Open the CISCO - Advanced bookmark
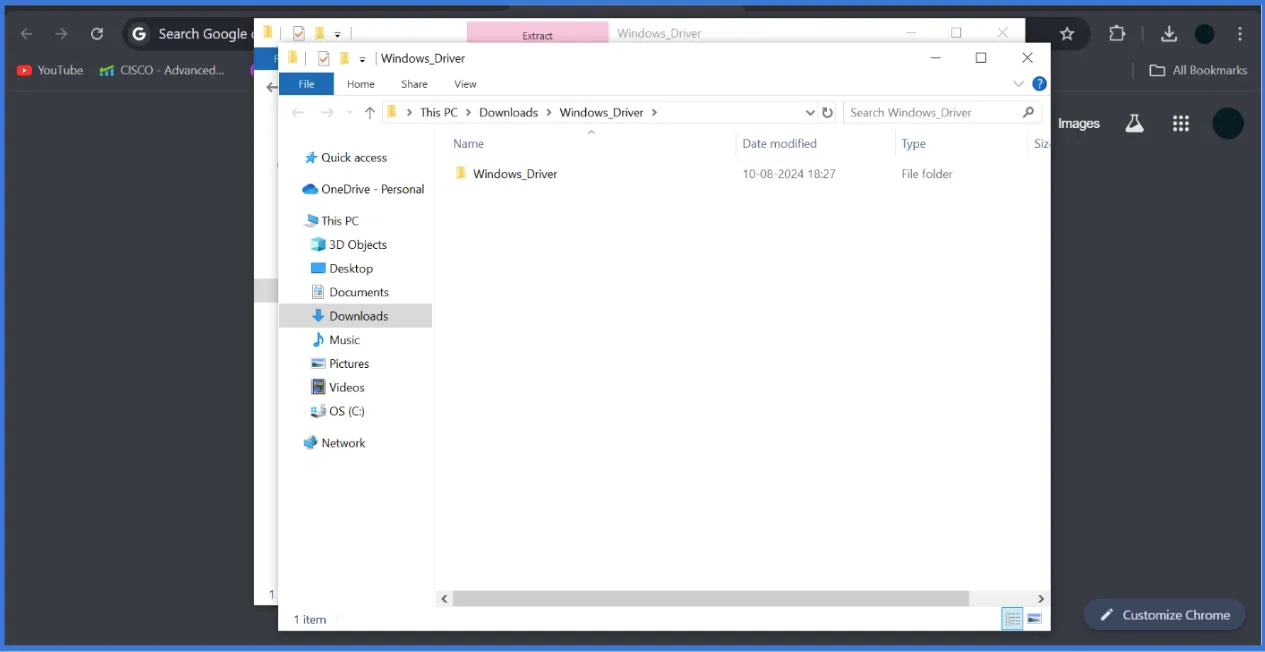 (162, 70)
